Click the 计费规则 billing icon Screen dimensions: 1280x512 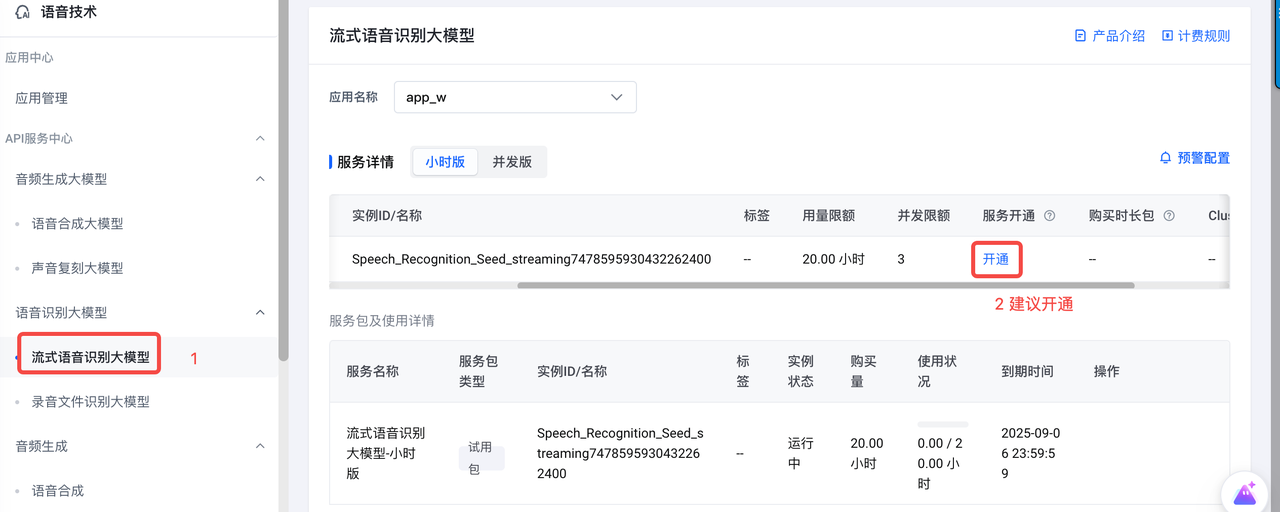click(1167, 36)
